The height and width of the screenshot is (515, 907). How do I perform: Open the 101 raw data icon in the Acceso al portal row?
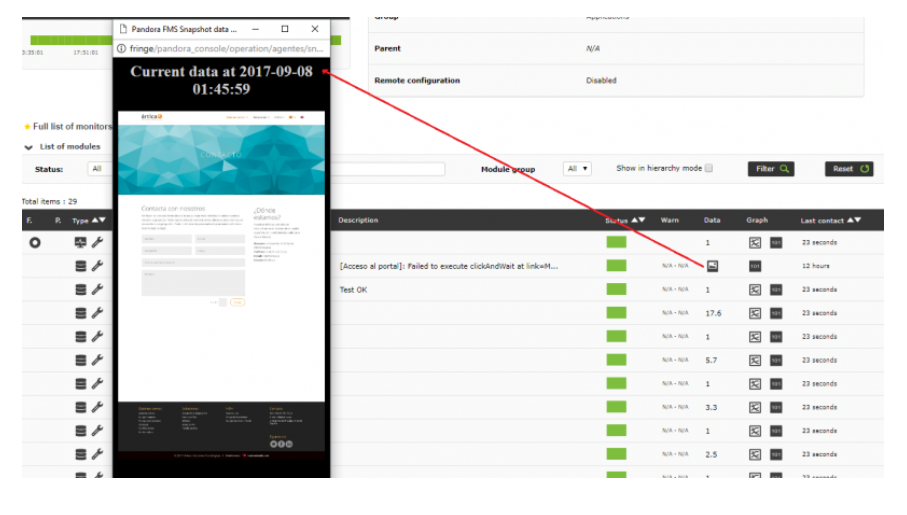(755, 266)
